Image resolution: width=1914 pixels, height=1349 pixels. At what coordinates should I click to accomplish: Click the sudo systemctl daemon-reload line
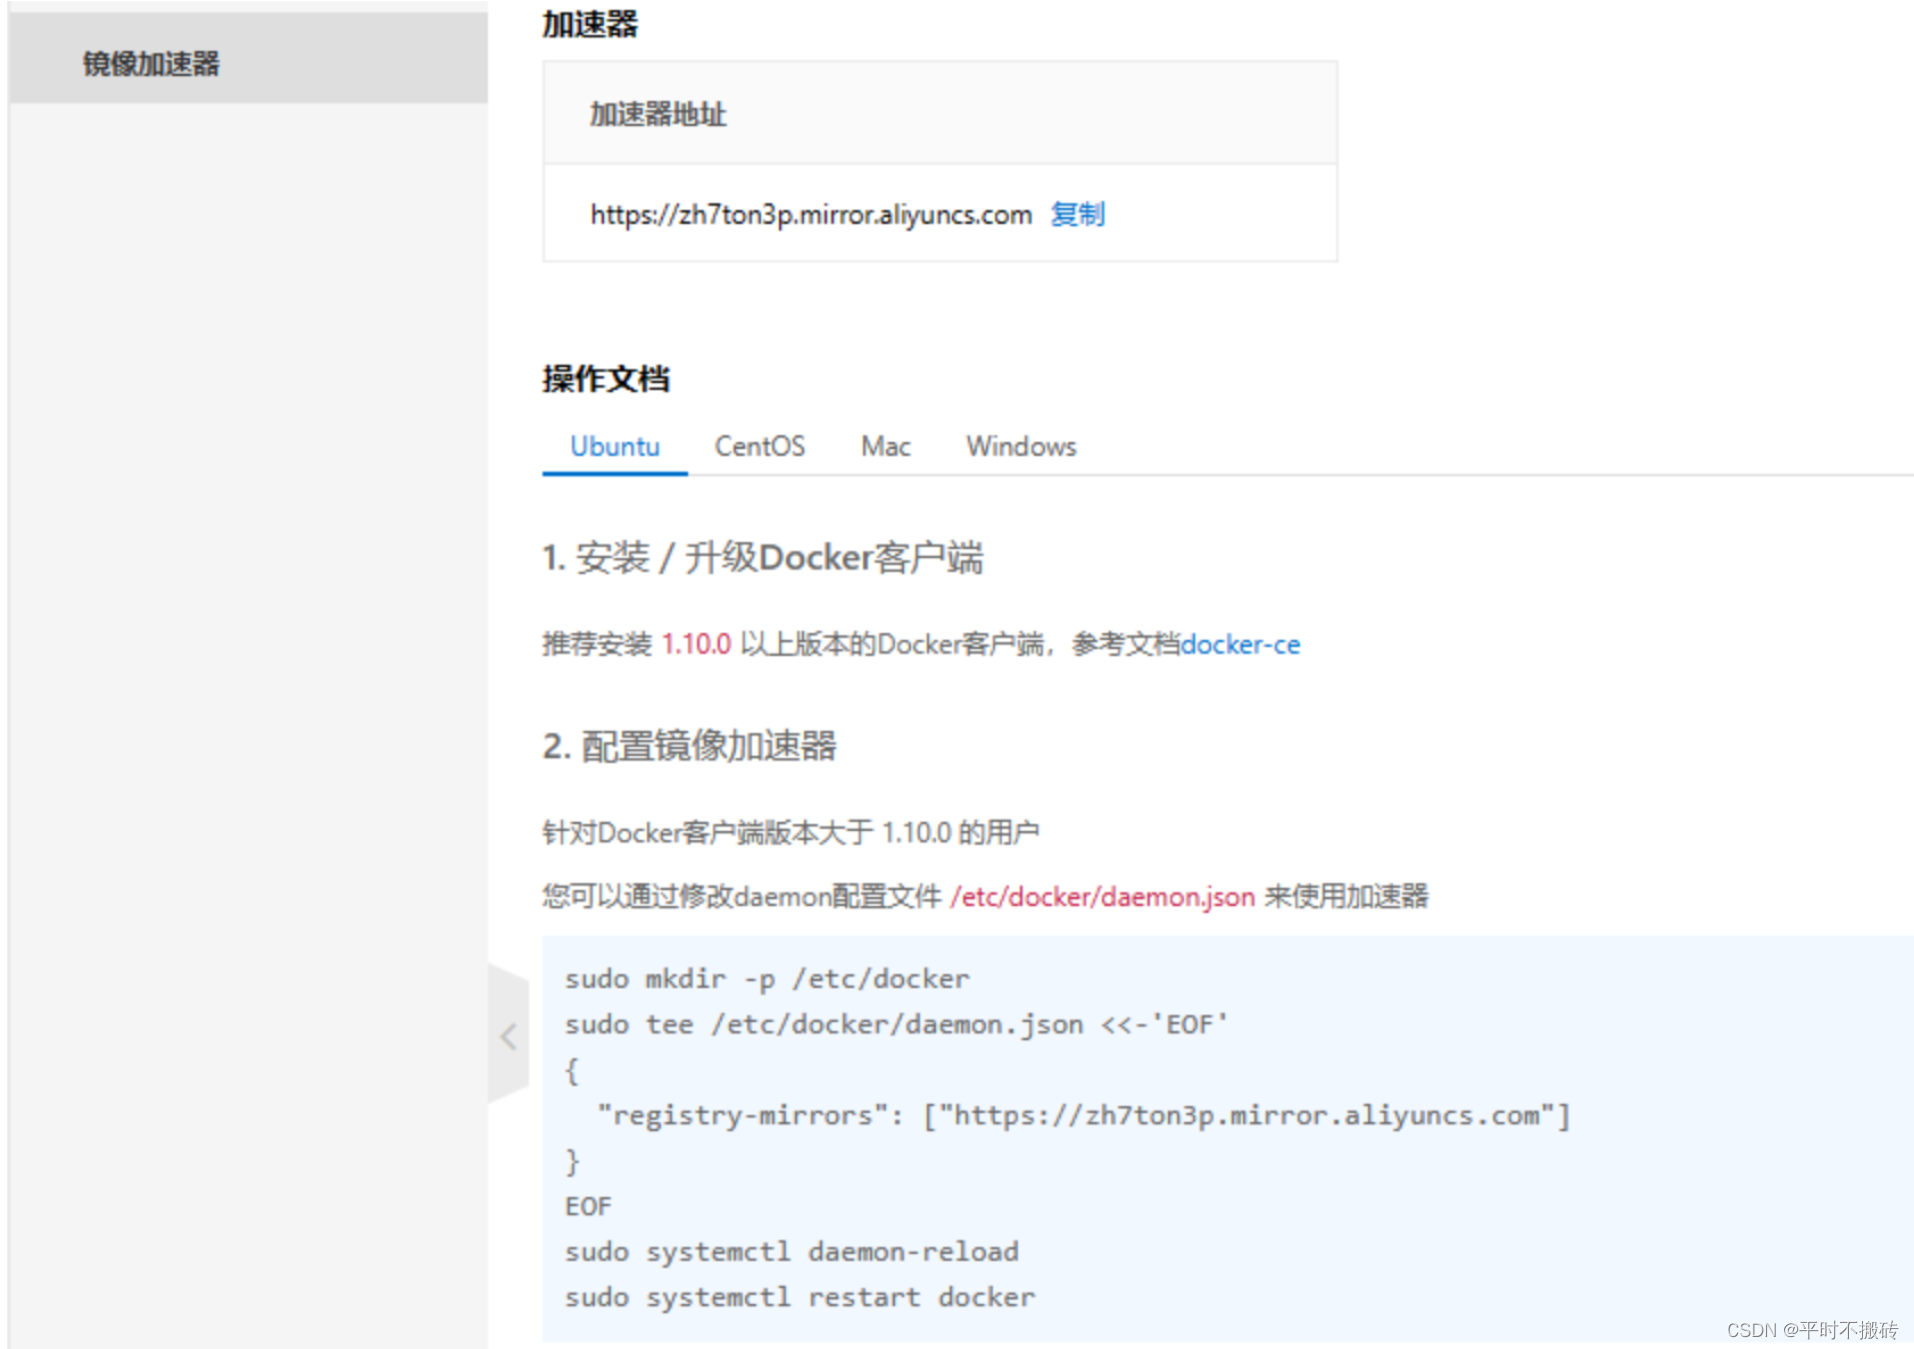[x=791, y=1252]
